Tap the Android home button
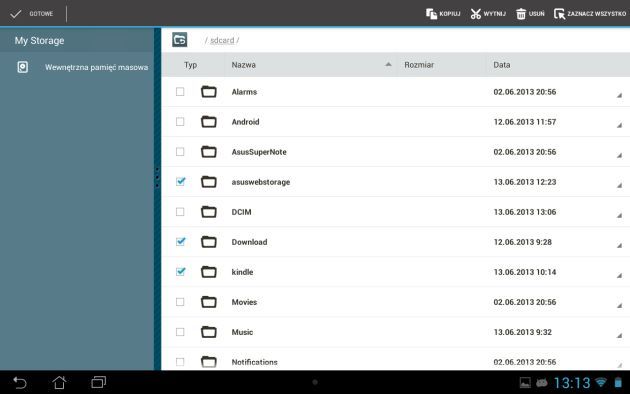630x394 pixels. (59, 382)
